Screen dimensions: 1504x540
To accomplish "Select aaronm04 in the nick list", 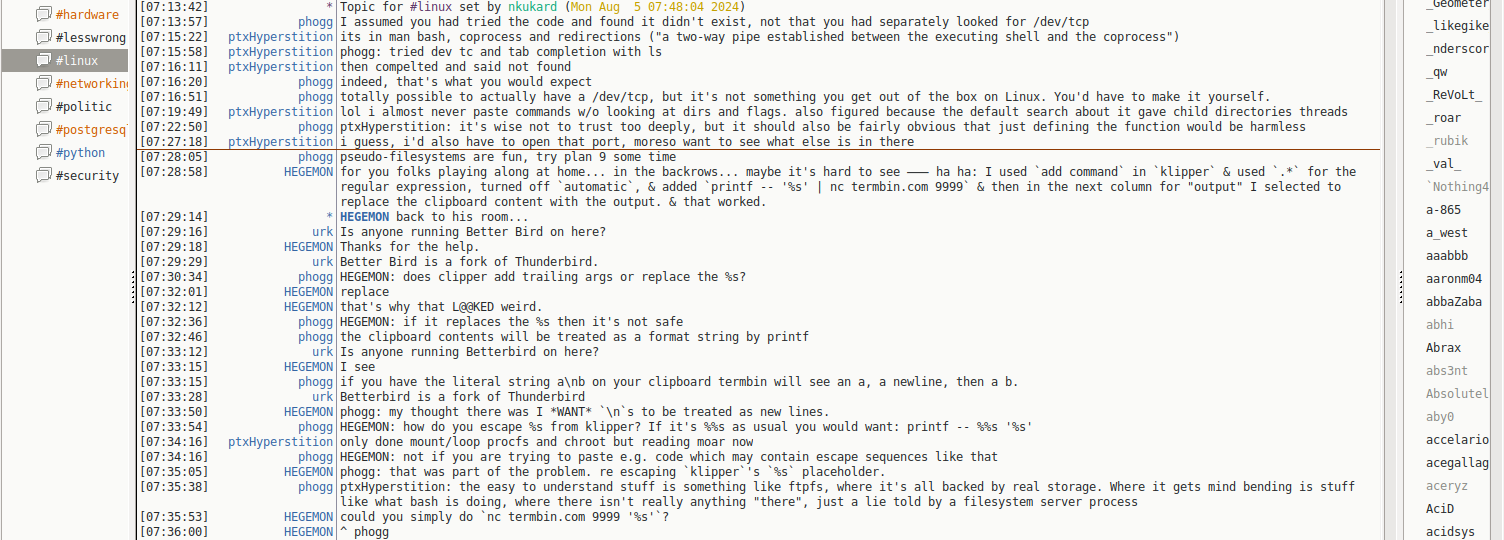I will click(x=1454, y=279).
